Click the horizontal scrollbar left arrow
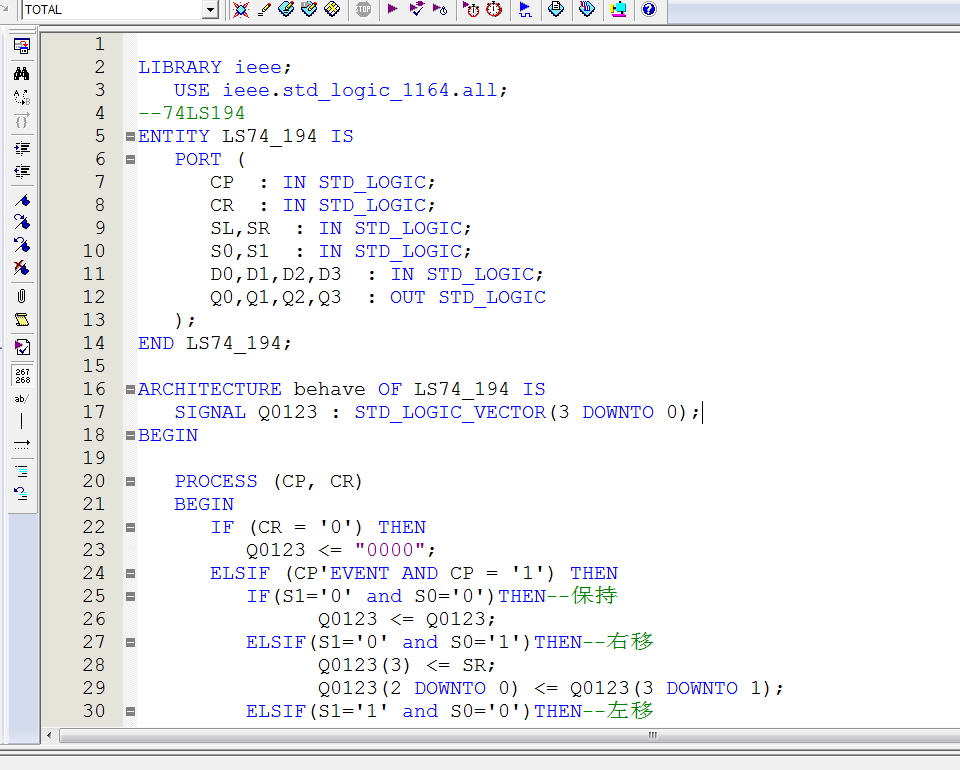Viewport: 960px width, 770px height. [50, 735]
